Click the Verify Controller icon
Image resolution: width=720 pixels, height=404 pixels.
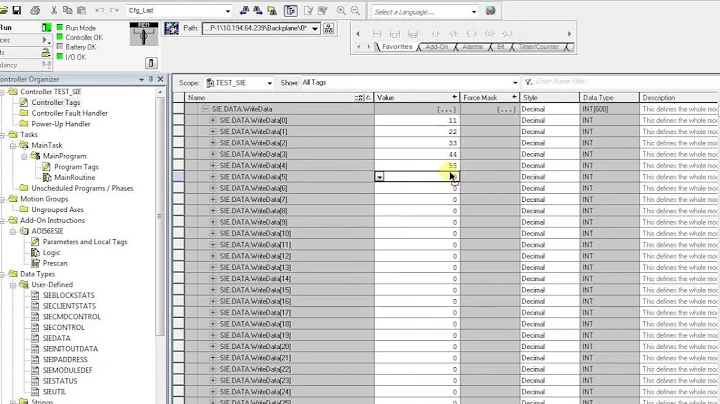click(x=322, y=10)
